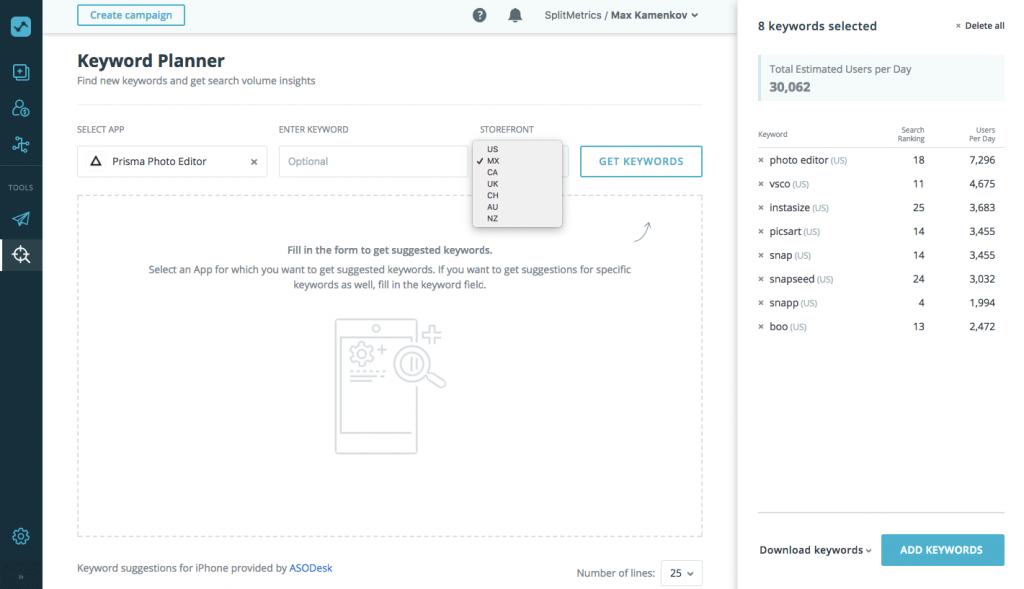Open the help question mark icon
This screenshot has width=1024, height=589.
click(x=479, y=15)
